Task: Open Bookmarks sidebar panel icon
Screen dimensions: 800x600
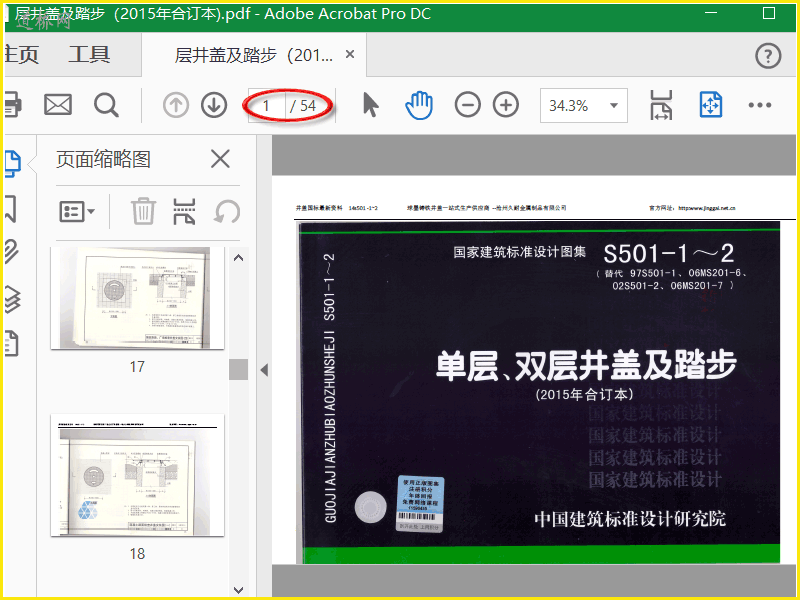Action: pos(11,209)
